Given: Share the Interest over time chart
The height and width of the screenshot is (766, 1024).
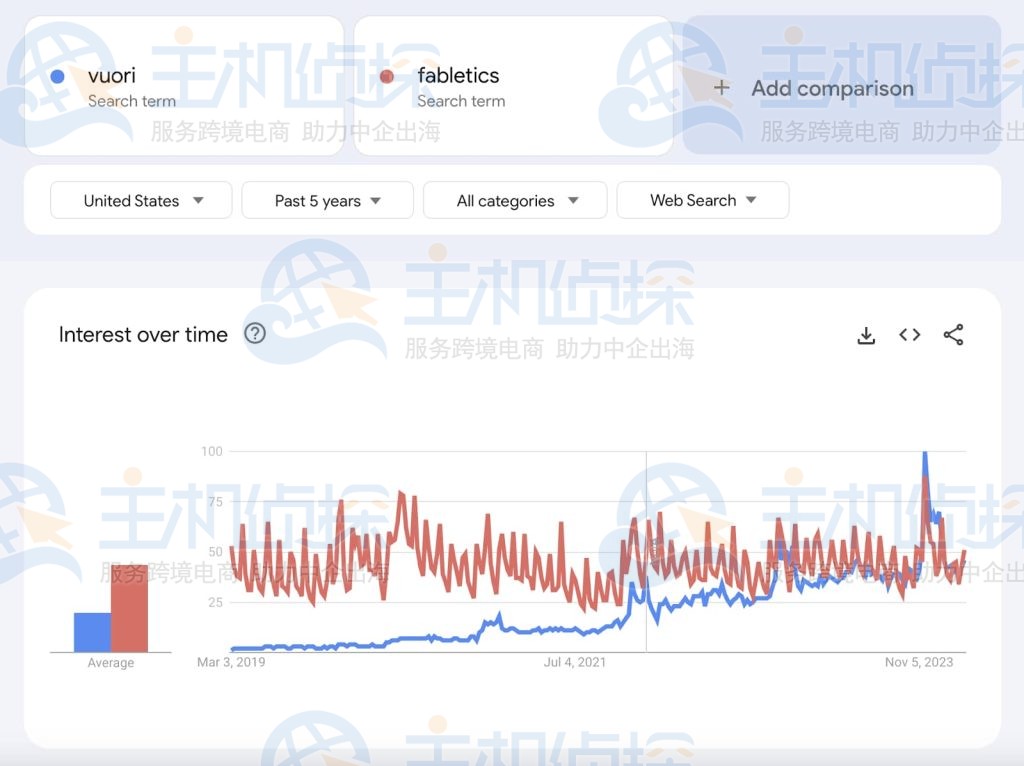Looking at the screenshot, I should [x=953, y=335].
